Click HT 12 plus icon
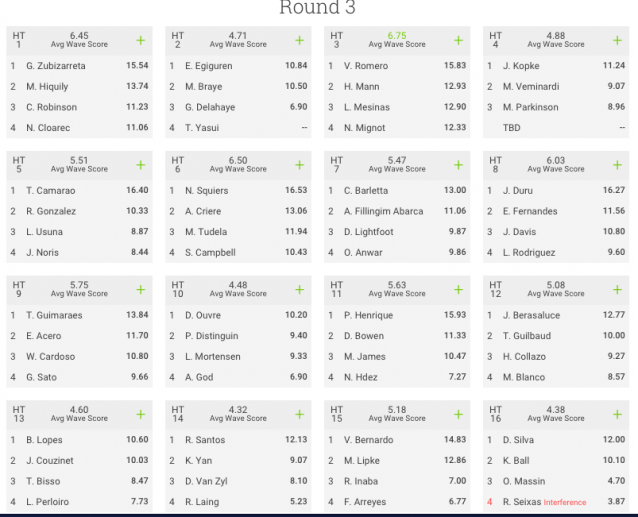 click(617, 290)
